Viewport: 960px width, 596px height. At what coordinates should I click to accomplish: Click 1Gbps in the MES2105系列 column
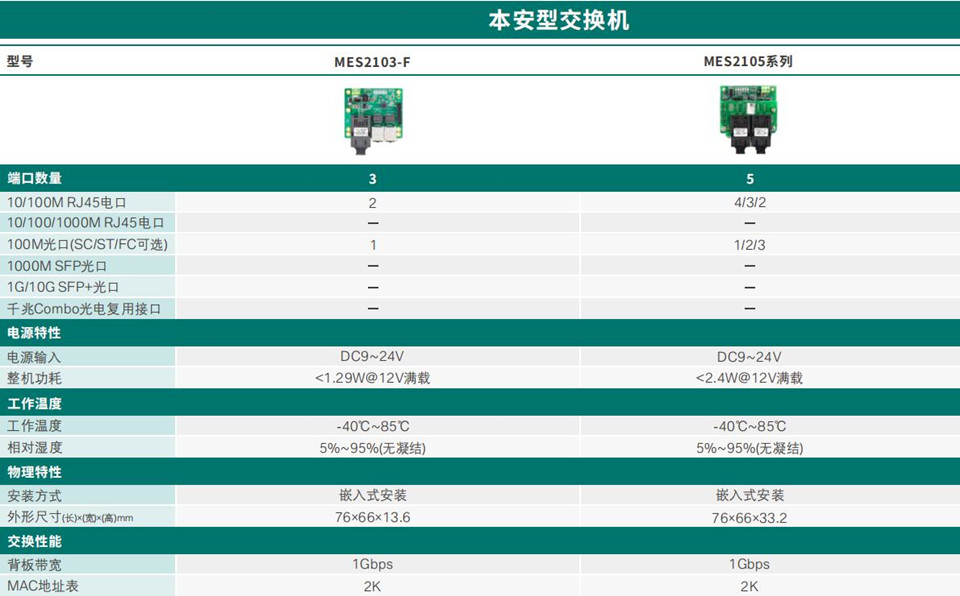[749, 564]
